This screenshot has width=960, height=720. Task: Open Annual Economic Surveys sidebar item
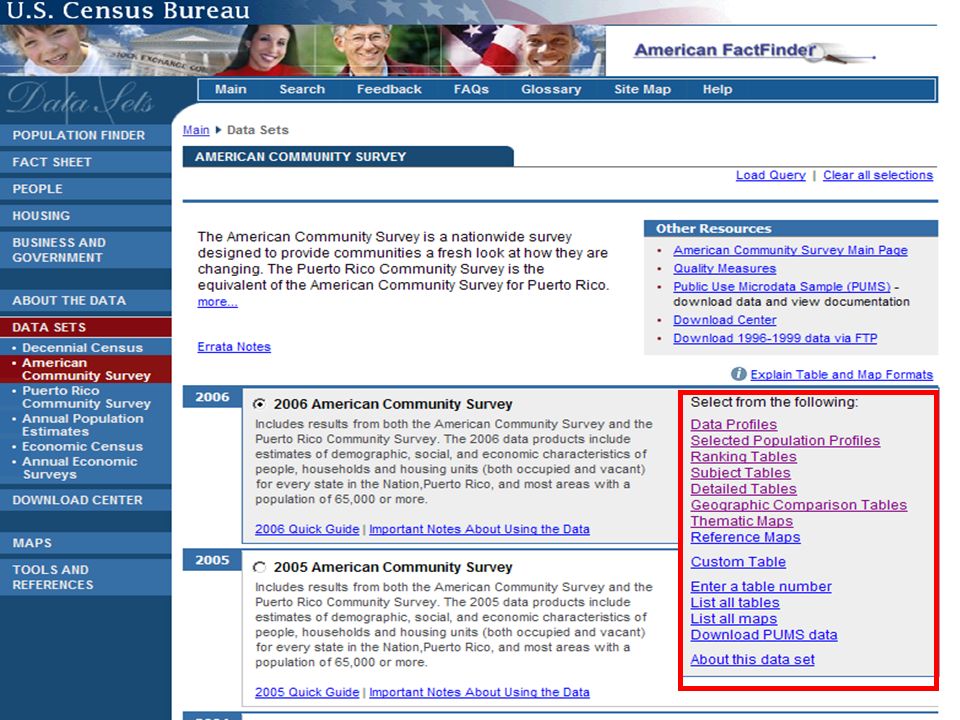coord(80,468)
